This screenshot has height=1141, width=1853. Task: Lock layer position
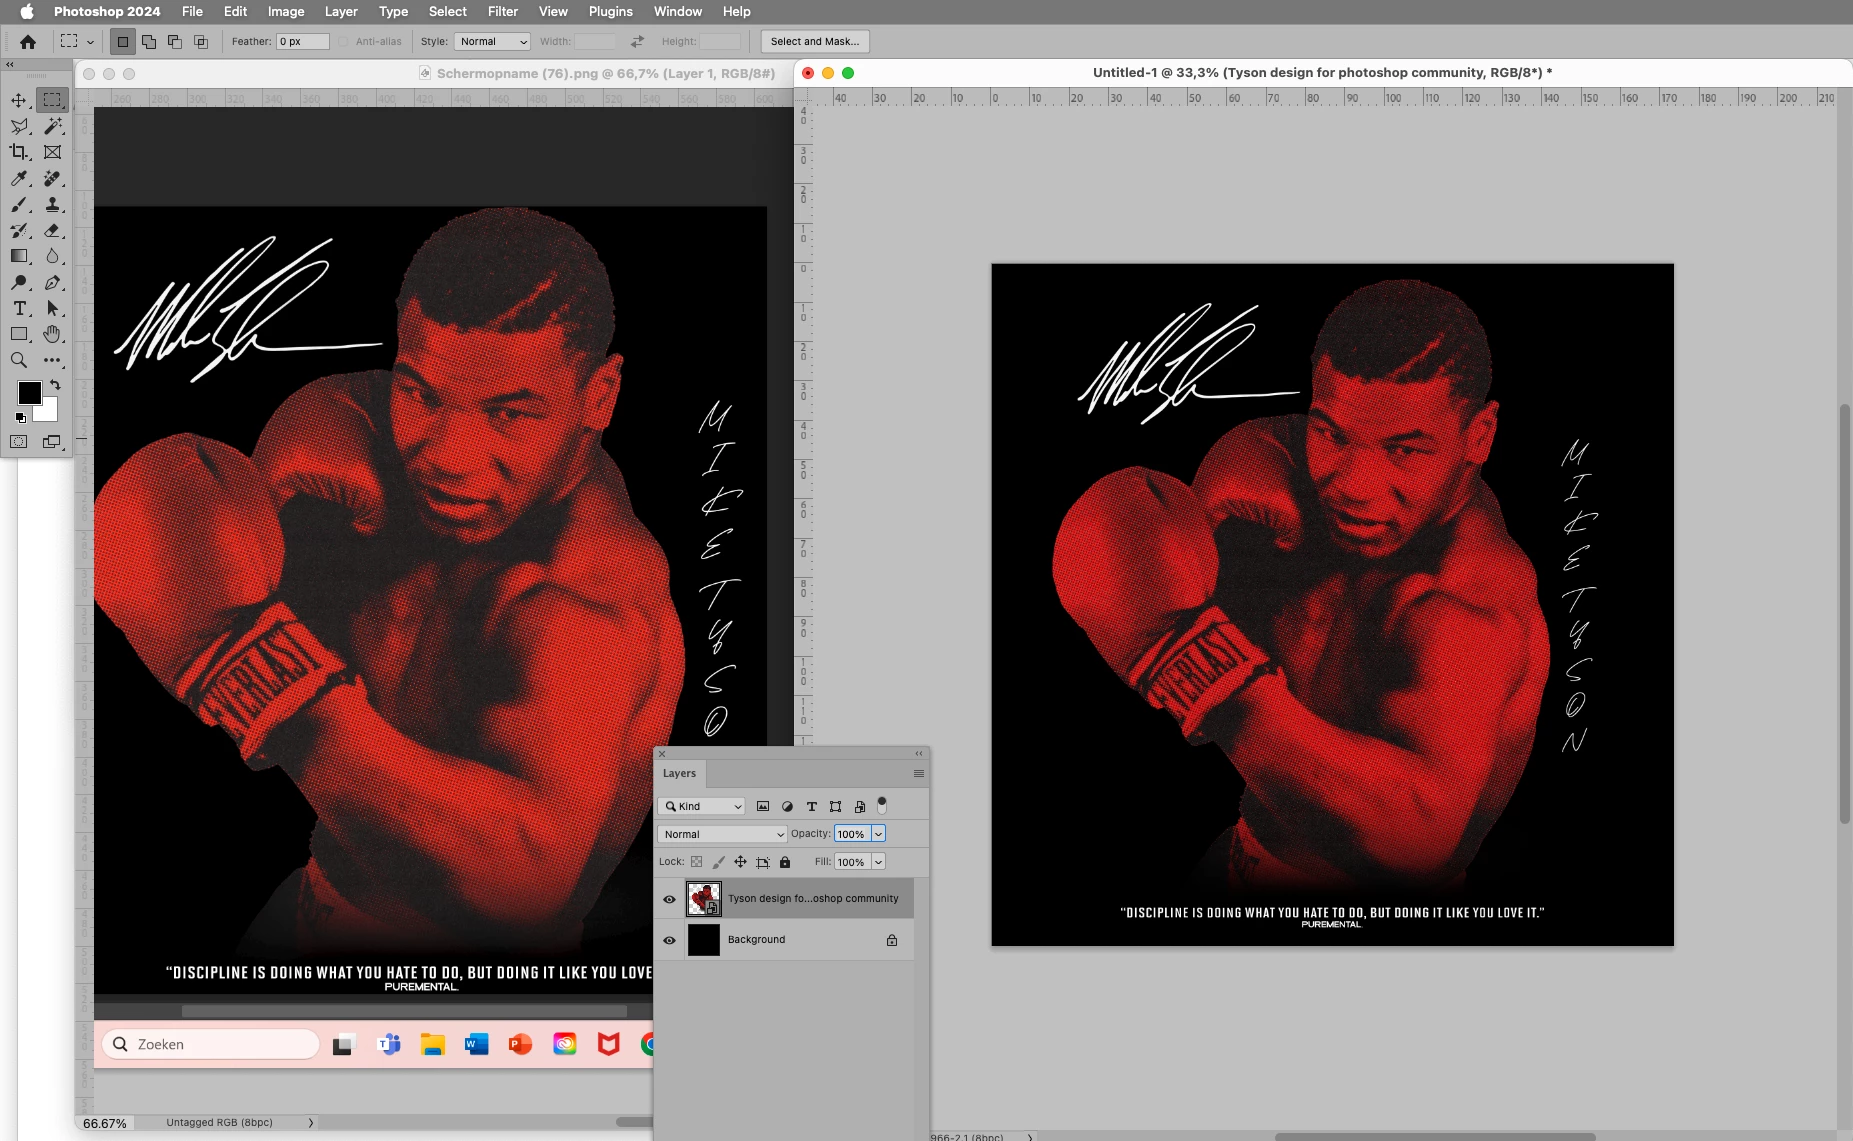tap(740, 862)
